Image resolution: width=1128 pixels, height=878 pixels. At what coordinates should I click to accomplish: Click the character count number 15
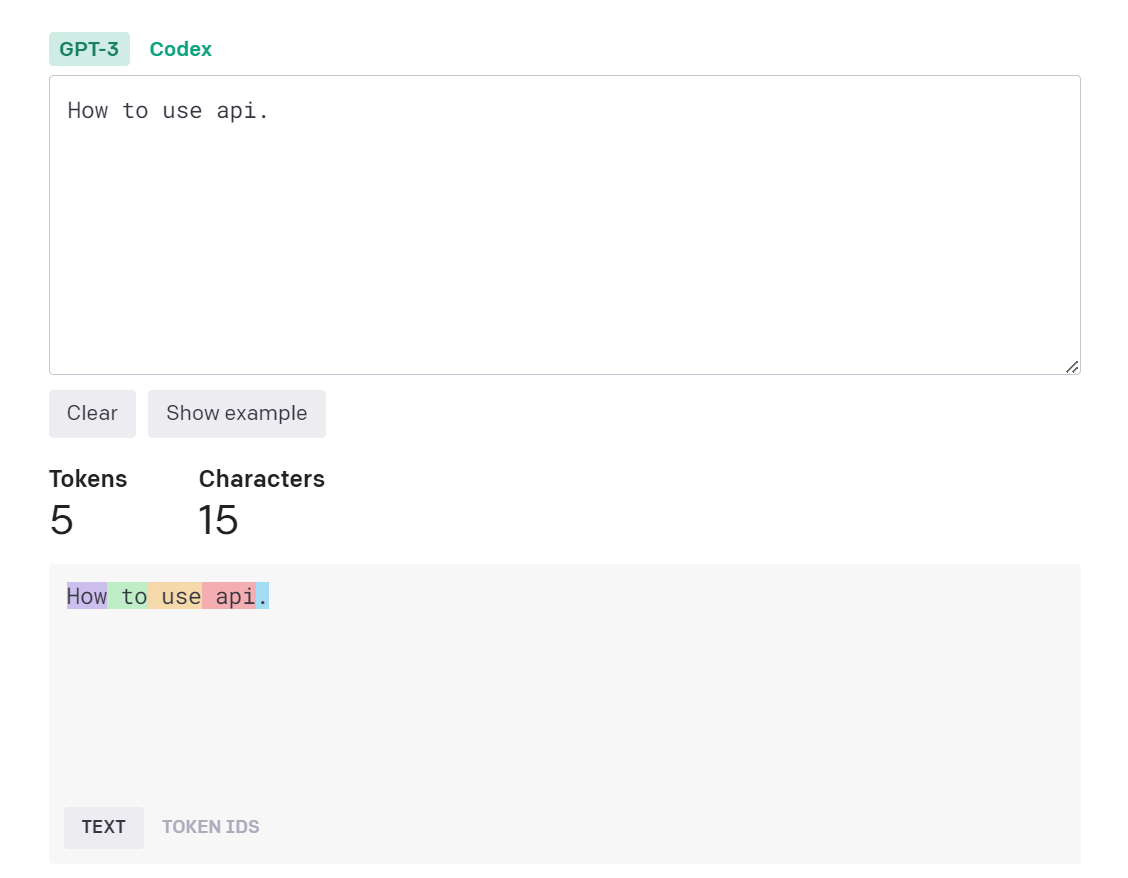218,521
